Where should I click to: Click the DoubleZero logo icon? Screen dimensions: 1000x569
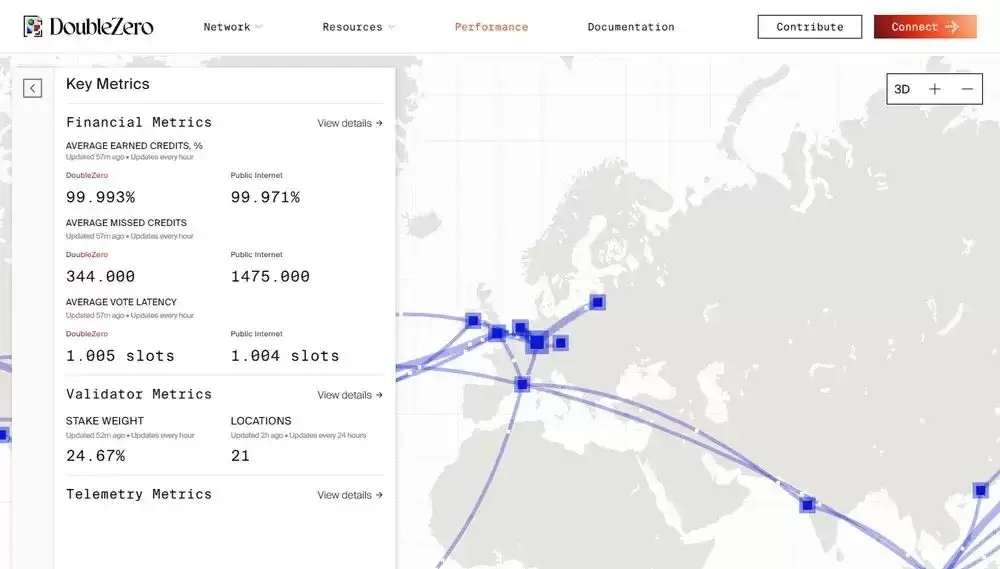coord(33,27)
